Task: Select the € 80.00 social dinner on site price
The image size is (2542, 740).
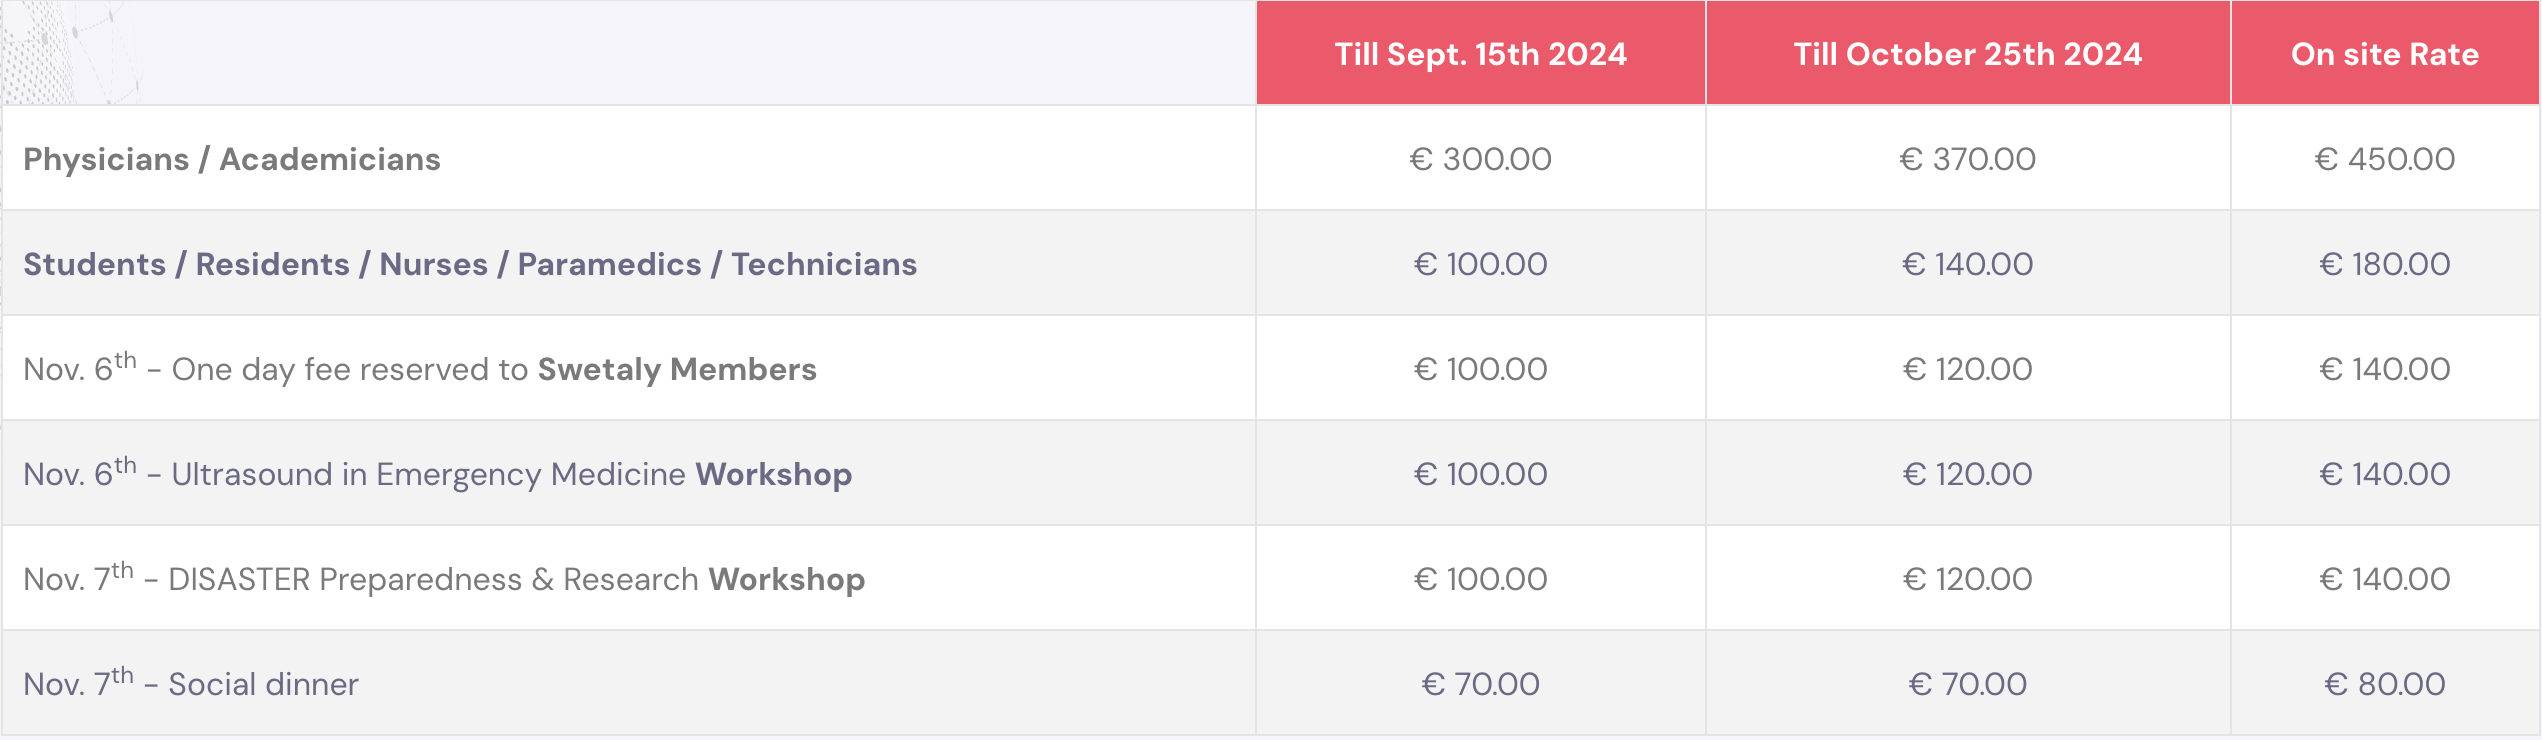Action: [x=2385, y=684]
